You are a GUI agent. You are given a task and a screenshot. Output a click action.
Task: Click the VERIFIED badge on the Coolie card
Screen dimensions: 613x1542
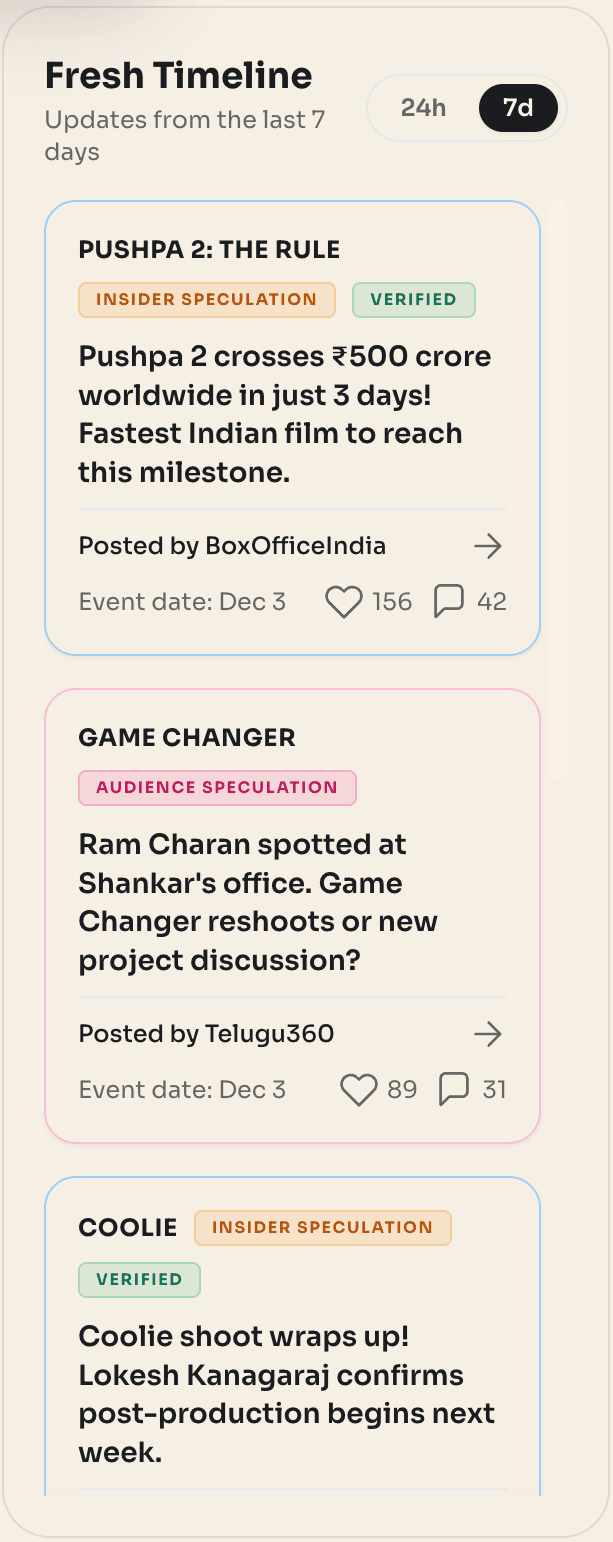pyautogui.click(x=139, y=1279)
